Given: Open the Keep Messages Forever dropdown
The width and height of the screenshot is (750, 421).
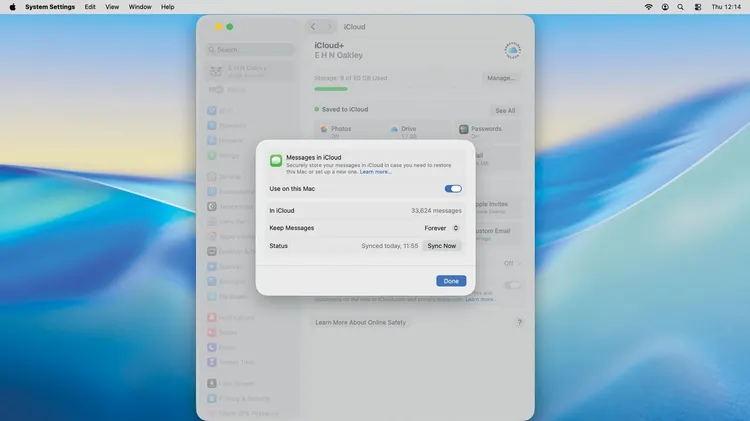Looking at the screenshot, I should click(x=441, y=228).
